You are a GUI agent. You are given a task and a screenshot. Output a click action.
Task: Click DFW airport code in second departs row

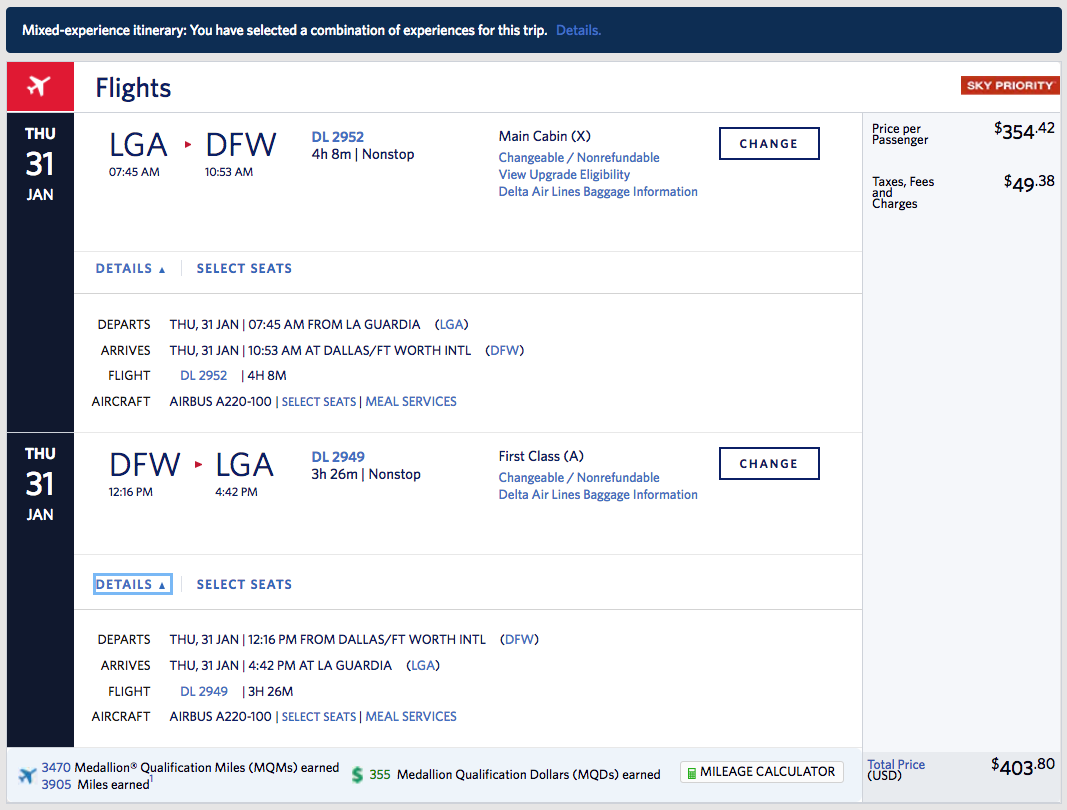click(519, 640)
